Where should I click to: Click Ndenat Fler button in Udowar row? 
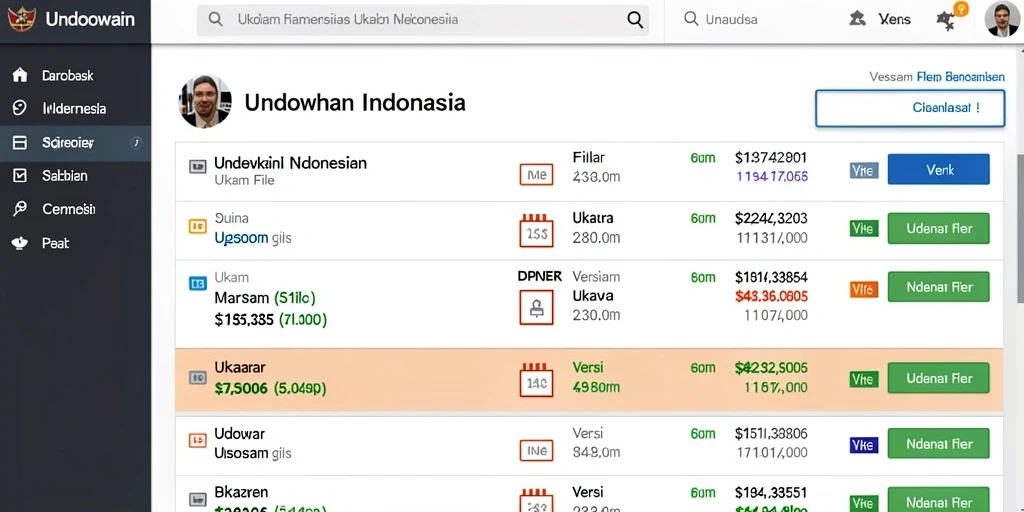tap(938, 444)
